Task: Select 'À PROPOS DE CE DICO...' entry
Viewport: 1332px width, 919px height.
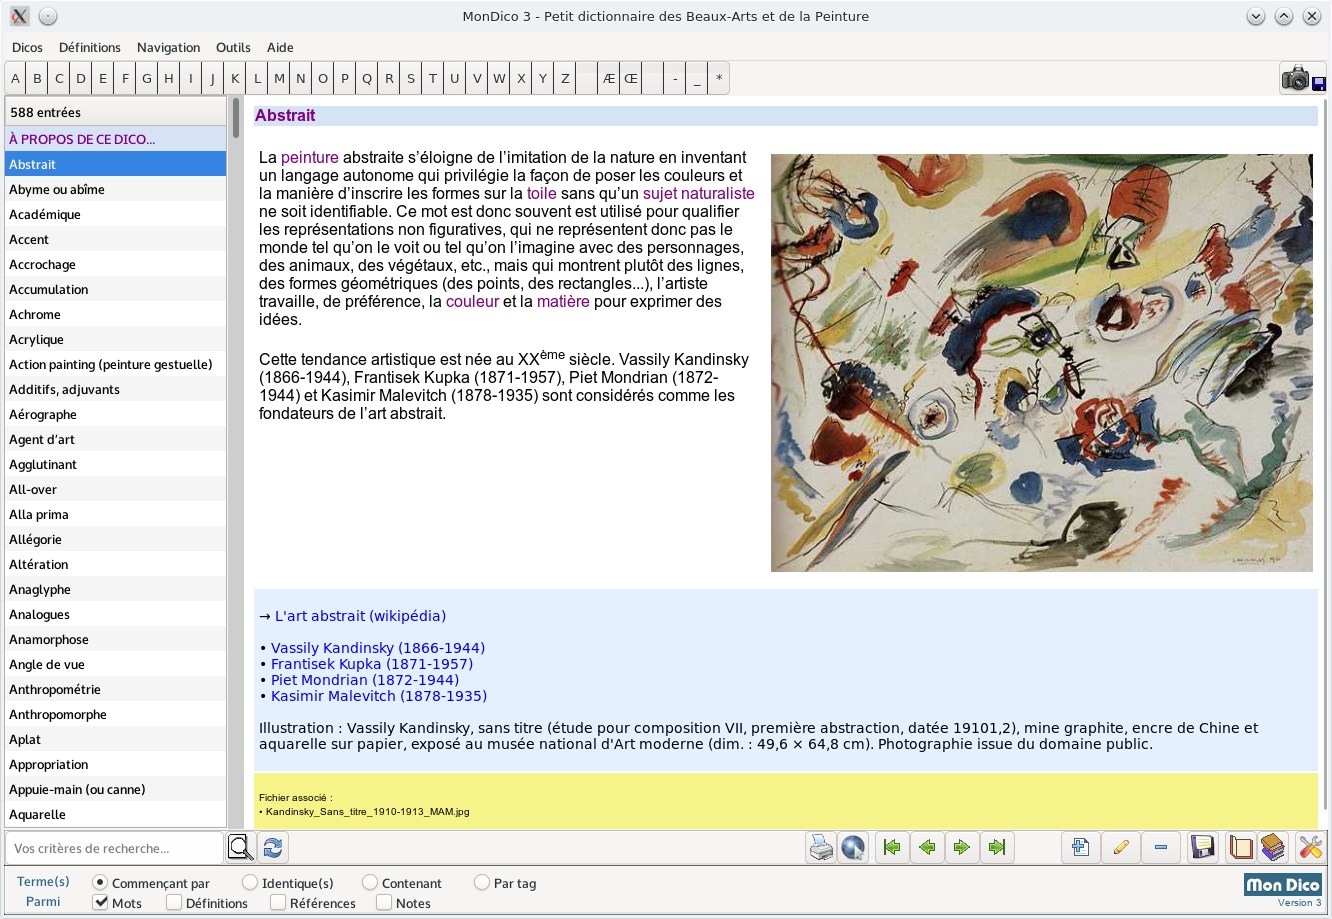Action: tap(116, 139)
